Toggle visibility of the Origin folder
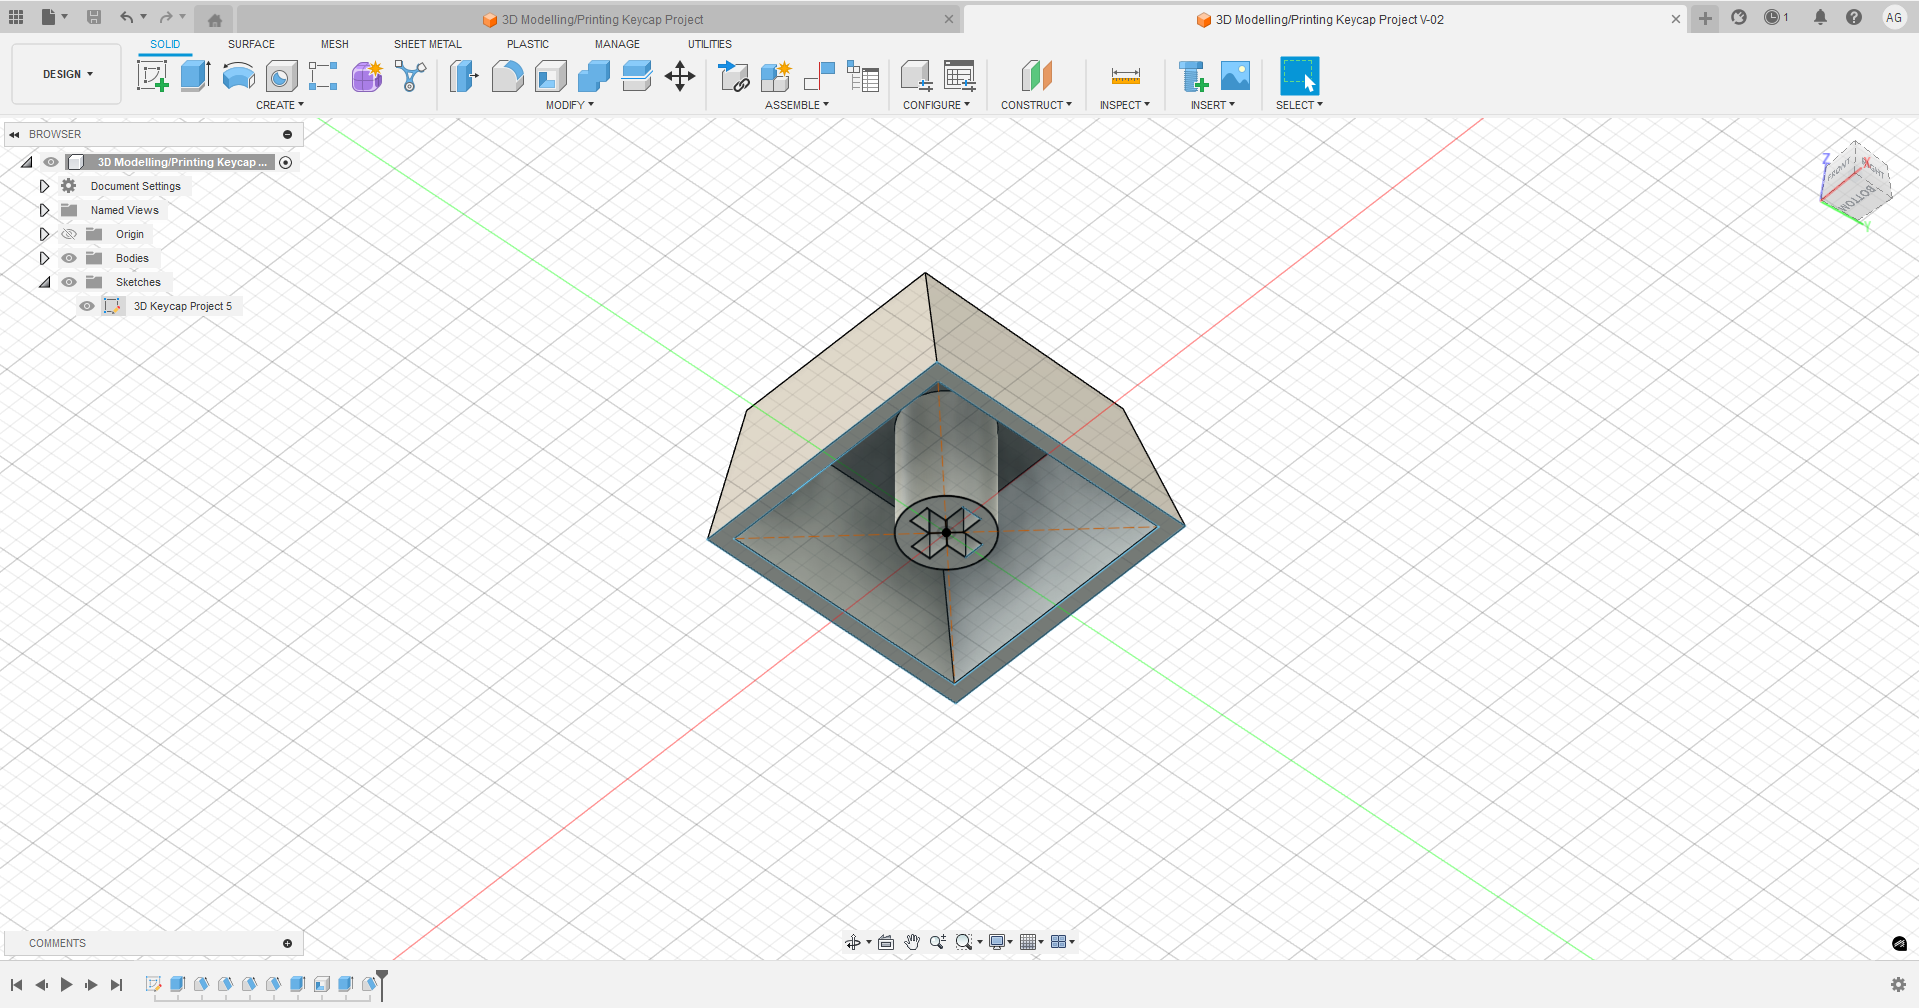The image size is (1919, 1008). tap(69, 234)
